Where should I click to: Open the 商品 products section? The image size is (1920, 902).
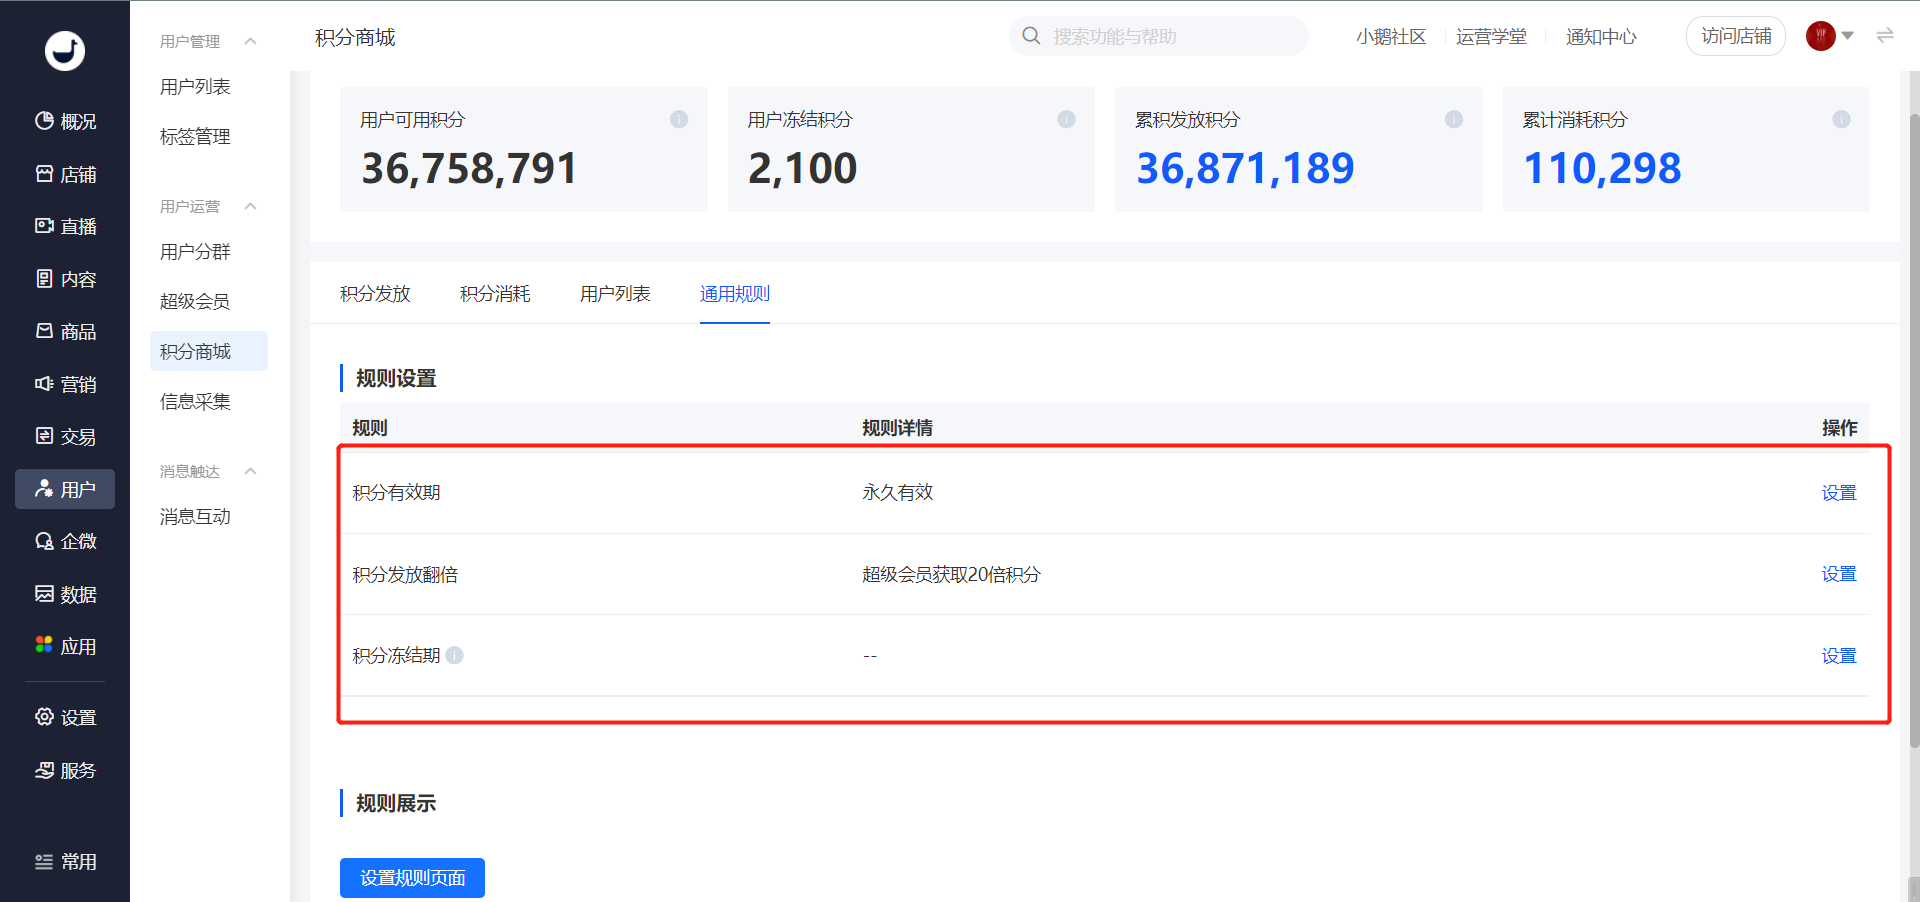click(x=65, y=331)
